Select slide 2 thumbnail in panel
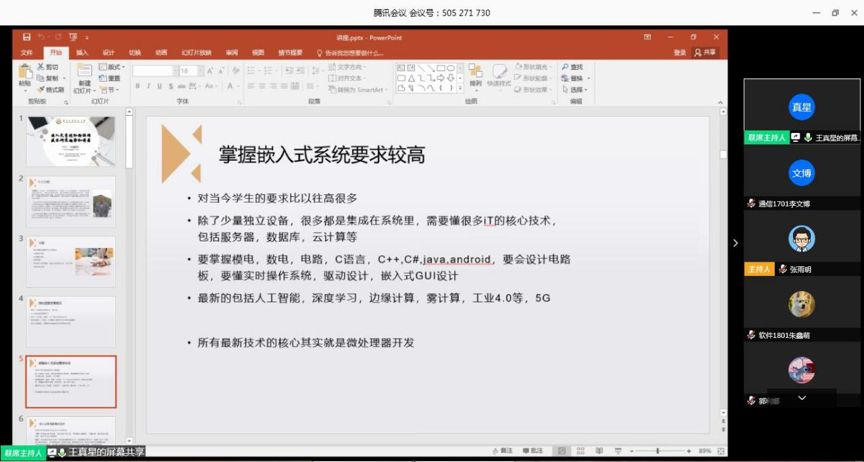This screenshot has height=462, width=864. pyautogui.click(x=71, y=200)
